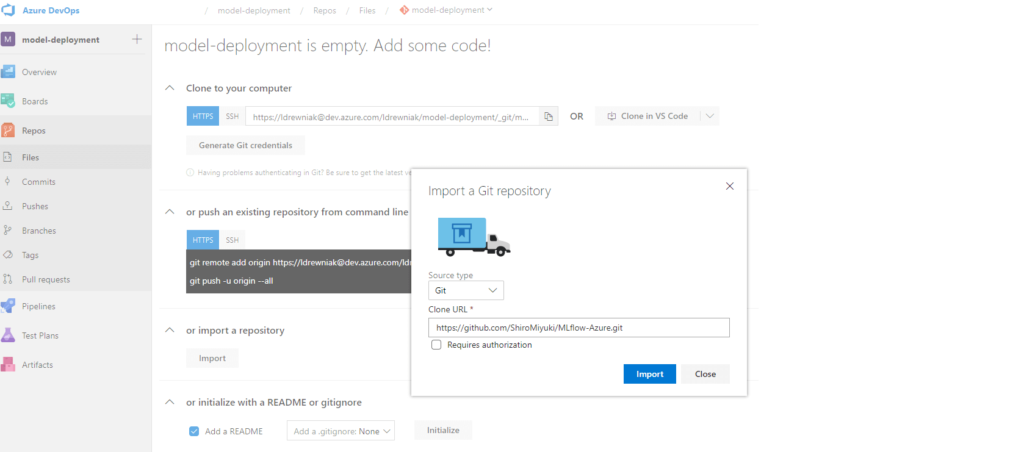Close the Import a Git repository dialog
This screenshot has height=452, width=1024.
coord(730,186)
